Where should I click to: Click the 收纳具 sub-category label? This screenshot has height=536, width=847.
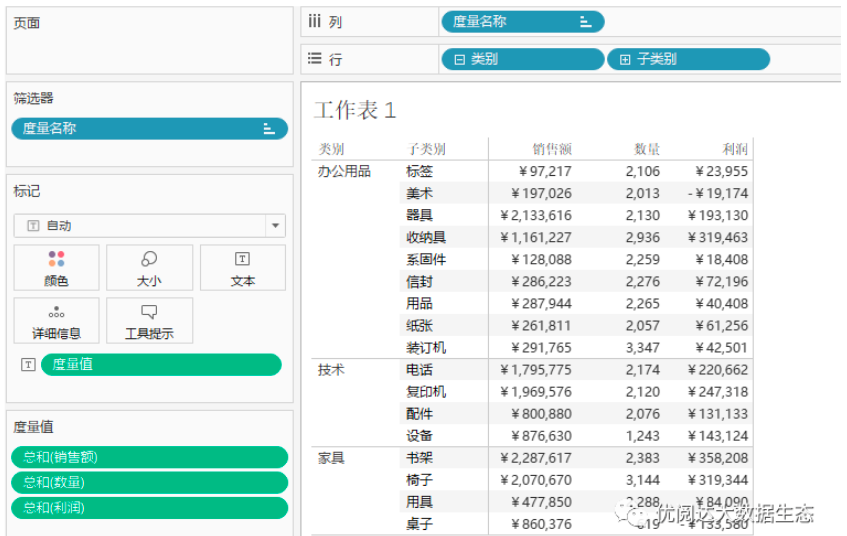pyautogui.click(x=426, y=238)
